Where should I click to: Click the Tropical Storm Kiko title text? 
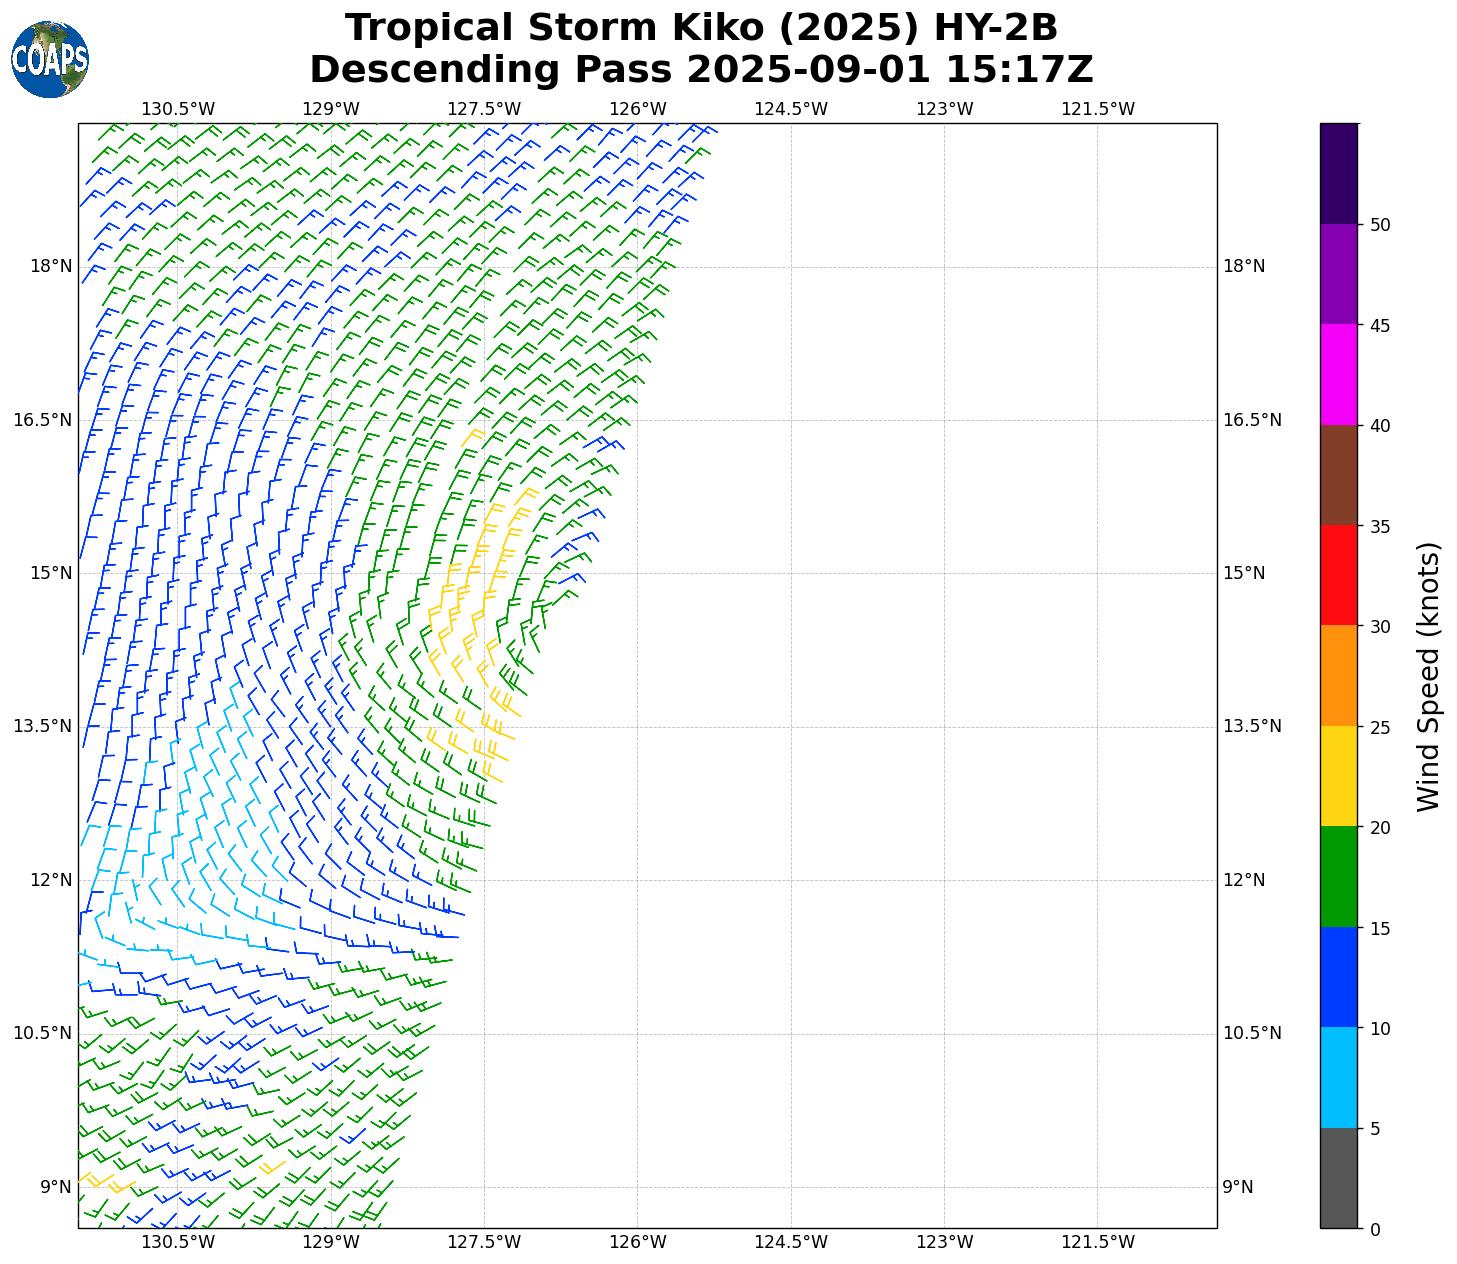click(701, 28)
